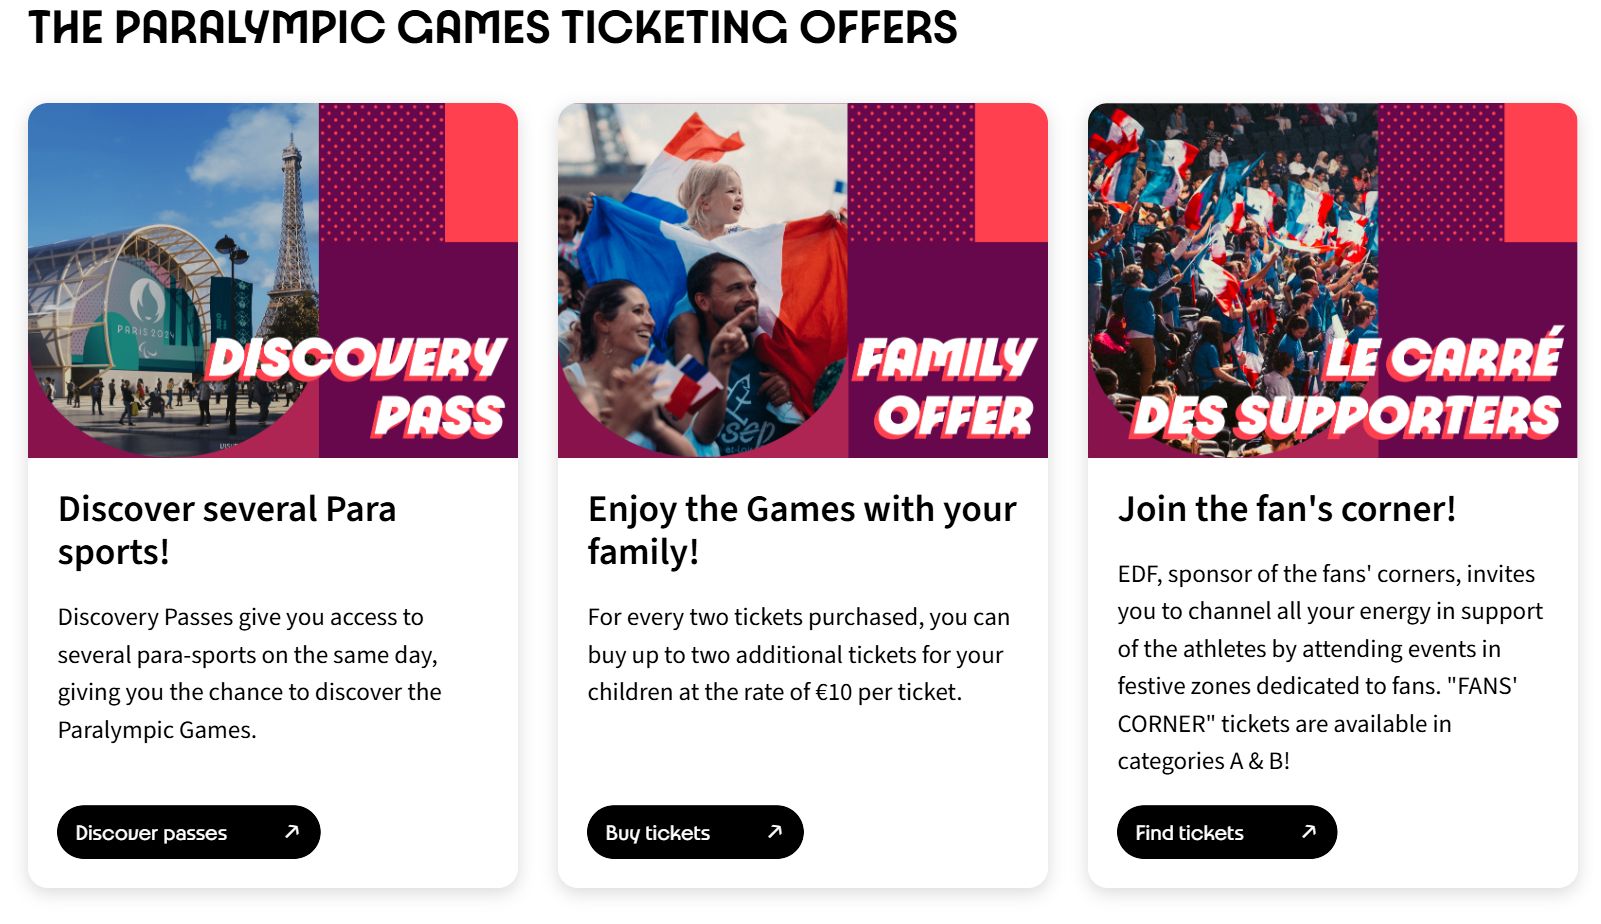1601x924 pixels.
Task: Click the Find tickets button
Action: pyautogui.click(x=1226, y=832)
